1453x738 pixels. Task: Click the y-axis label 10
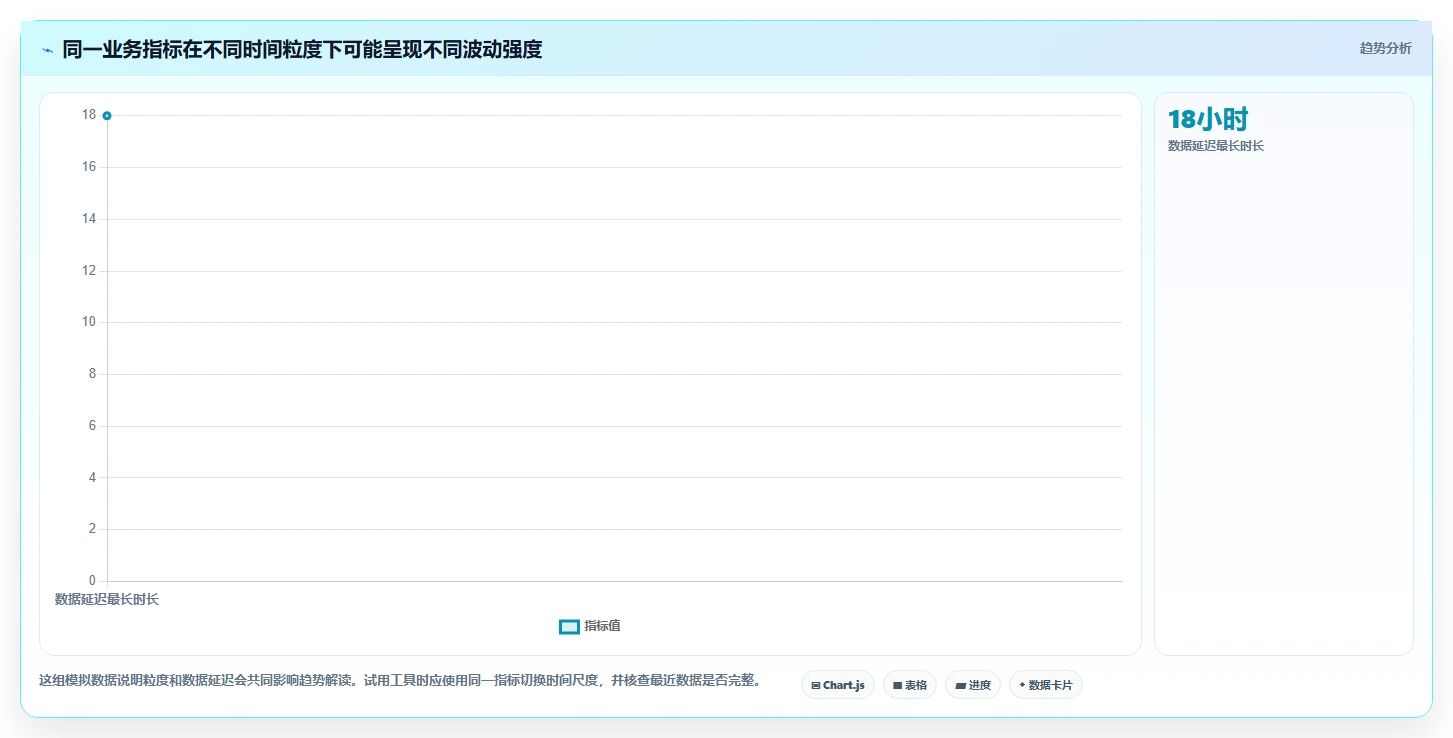89,322
